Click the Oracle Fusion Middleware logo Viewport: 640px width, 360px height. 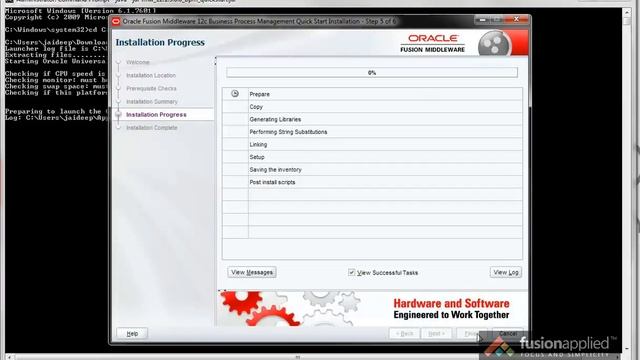coord(432,43)
